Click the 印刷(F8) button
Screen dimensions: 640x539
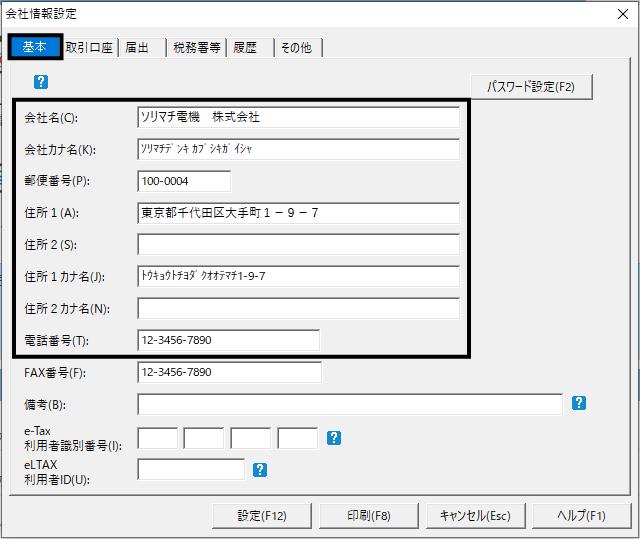tap(369, 516)
